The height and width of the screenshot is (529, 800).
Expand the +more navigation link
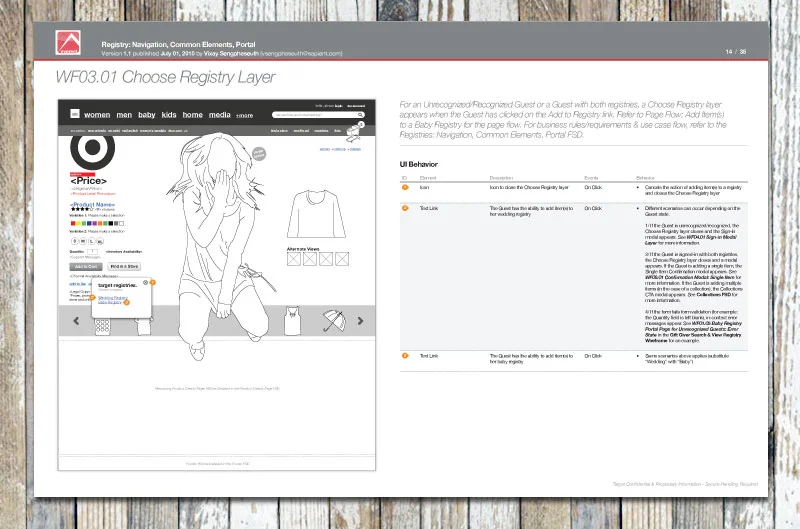(x=244, y=115)
